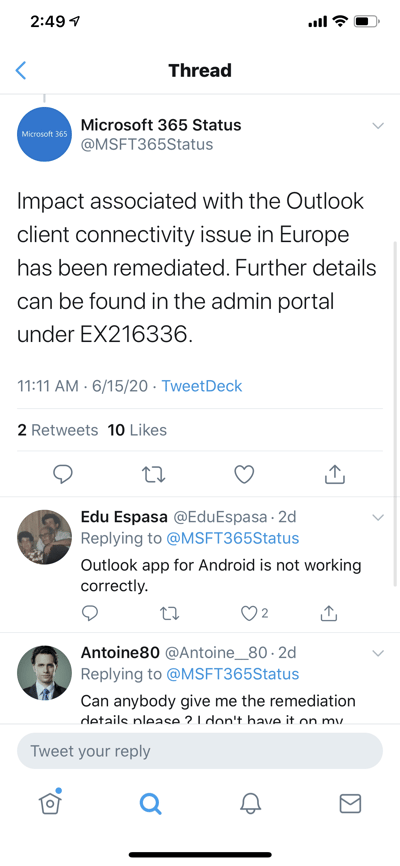The height and width of the screenshot is (866, 400).
Task: Share the Microsoft 365 Status tweet
Action: click(x=335, y=474)
